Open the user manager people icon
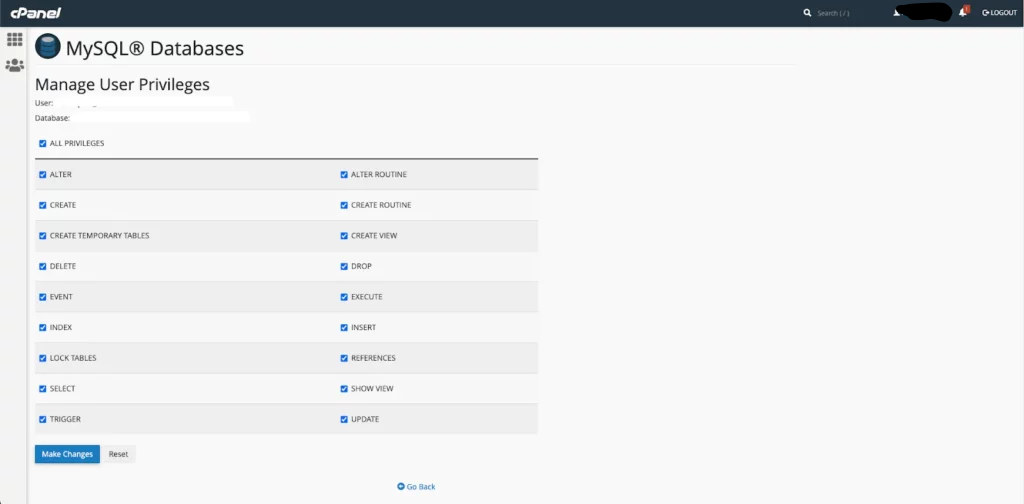Screen dimensions: 1024x504 point(14,65)
